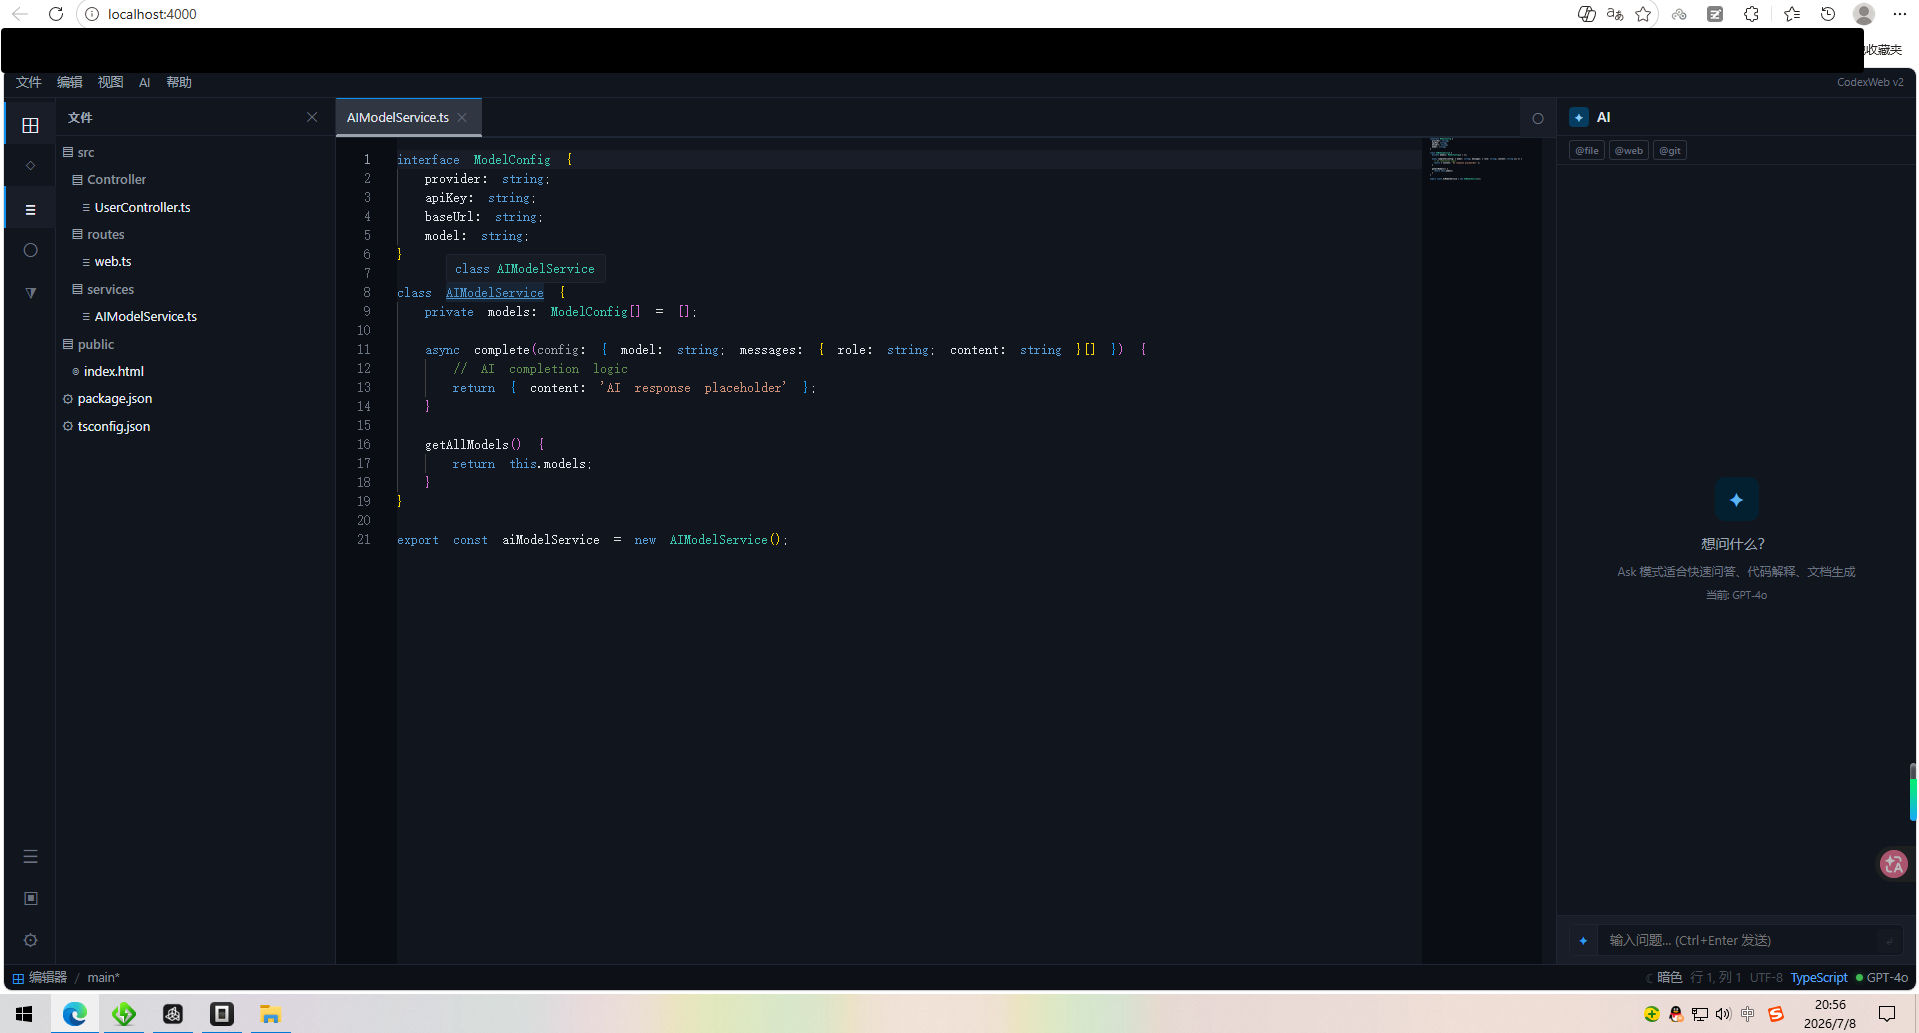This screenshot has height=1033, width=1919.
Task: Select the diamond icon in activity bar
Action: click(x=30, y=166)
